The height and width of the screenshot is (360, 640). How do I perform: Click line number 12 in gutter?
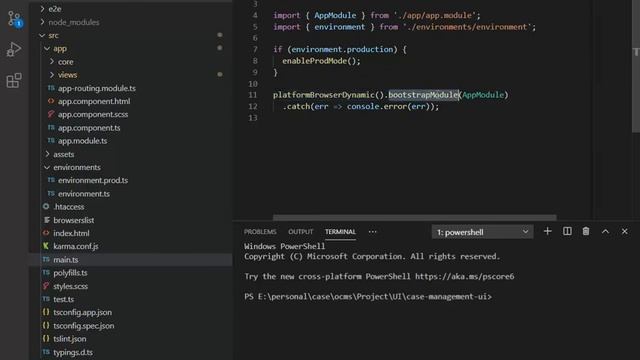coord(253,106)
